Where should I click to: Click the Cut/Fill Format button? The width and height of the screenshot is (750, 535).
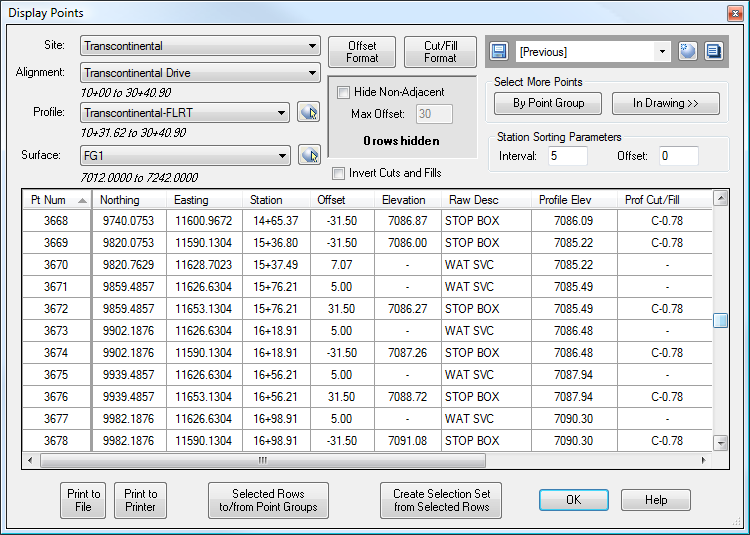click(441, 52)
